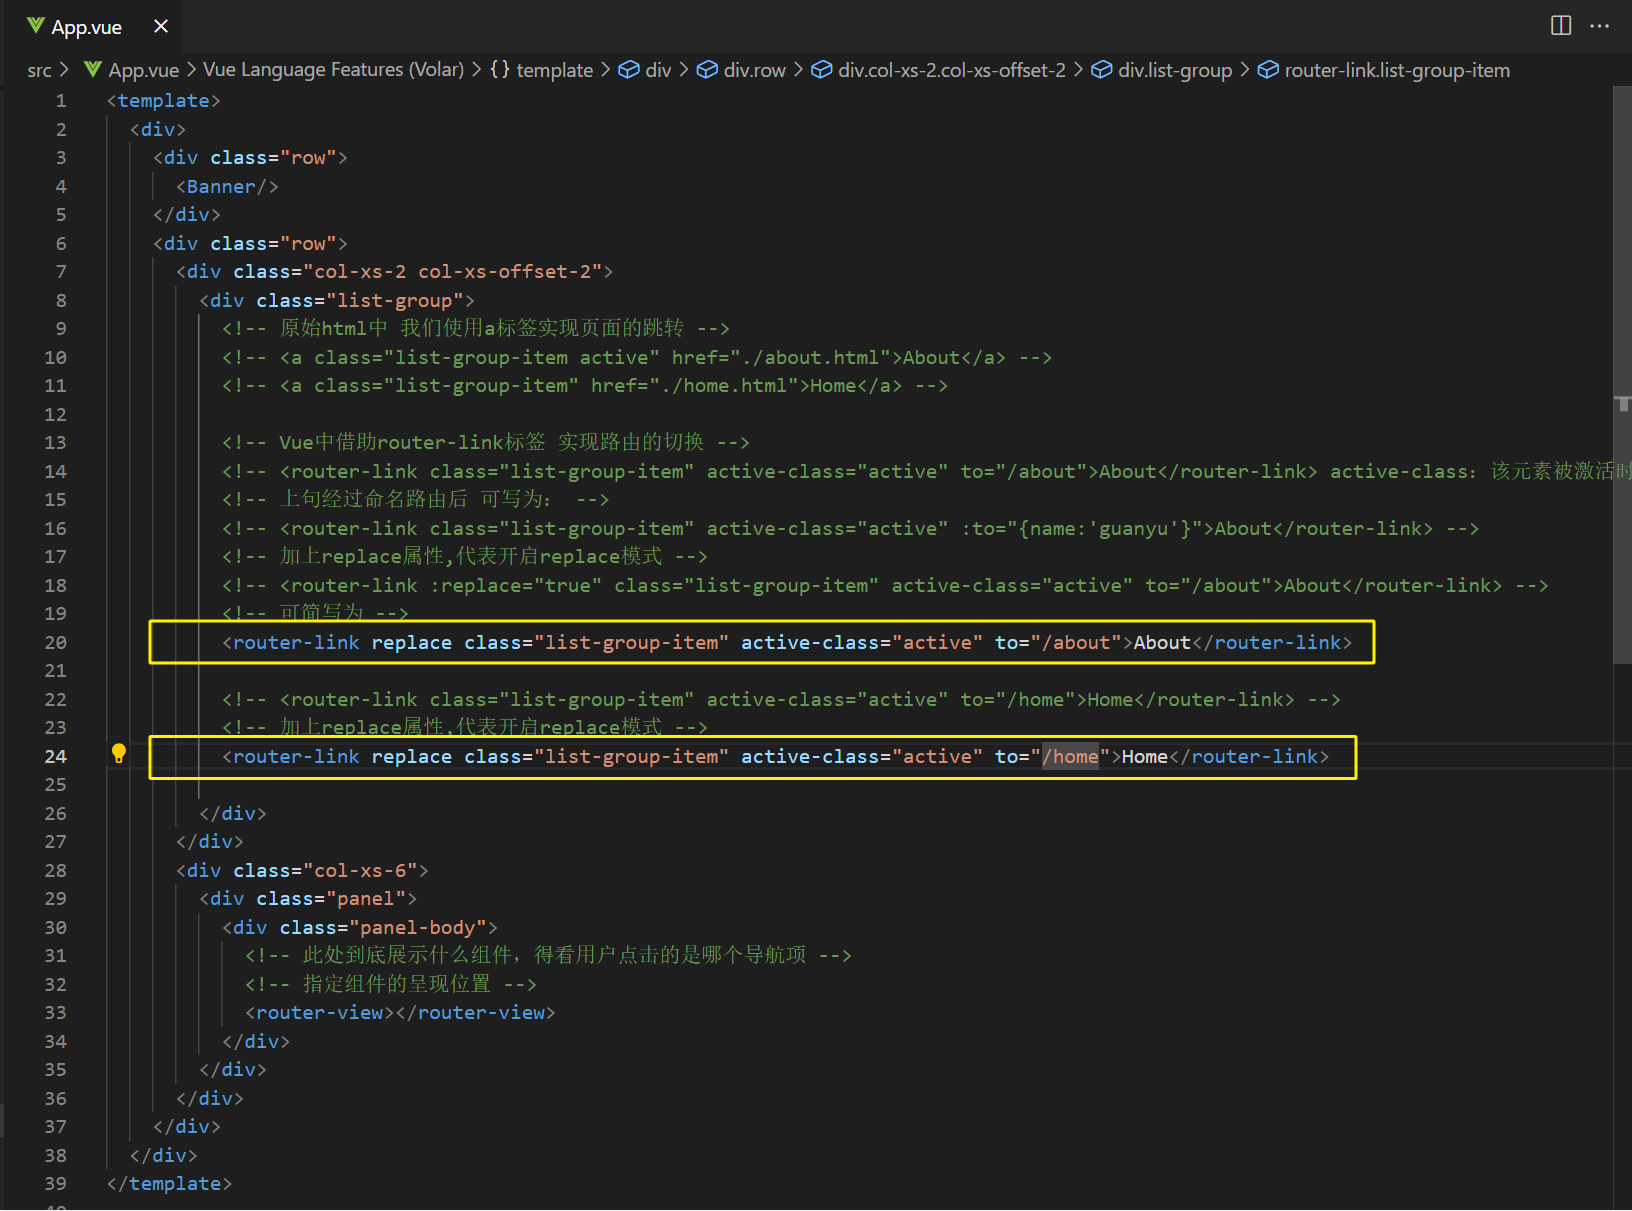Select the div.row breadcrumb segment
Viewport: 1632px width, 1211px height.
(754, 70)
